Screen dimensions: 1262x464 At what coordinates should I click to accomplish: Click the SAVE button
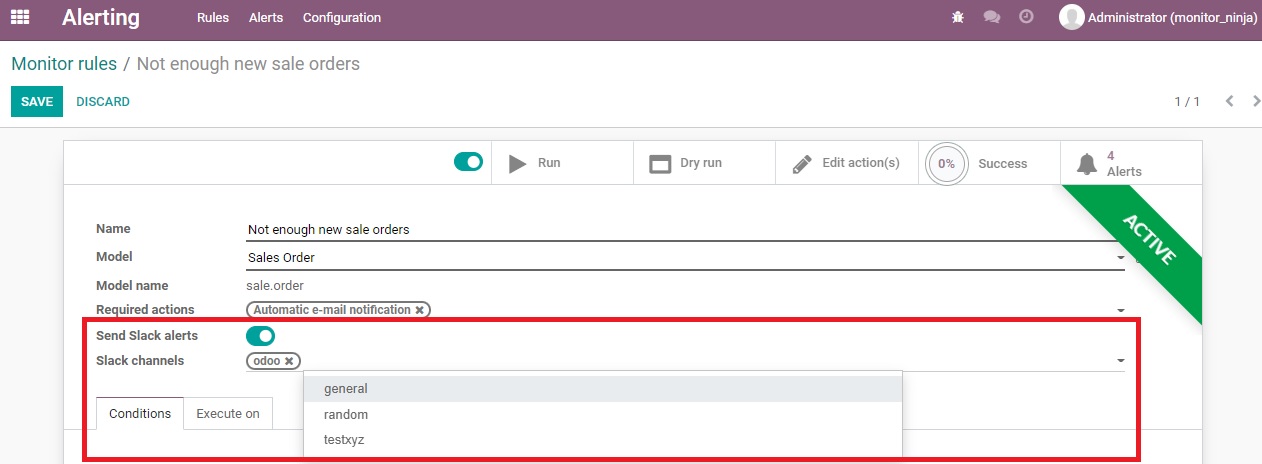tap(37, 102)
